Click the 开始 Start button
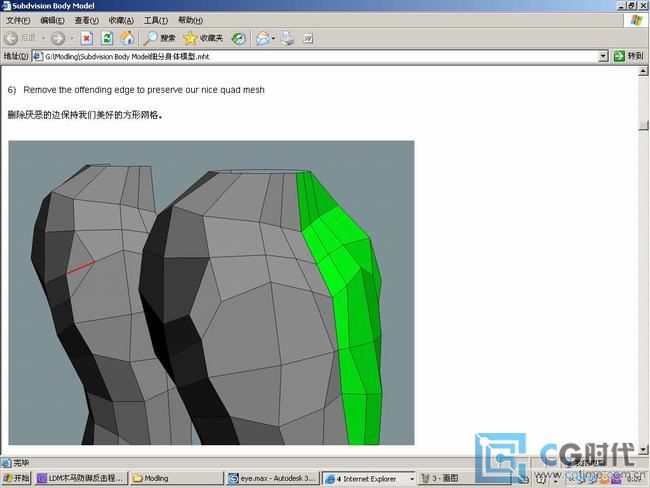The image size is (650, 488). pyautogui.click(x=17, y=478)
